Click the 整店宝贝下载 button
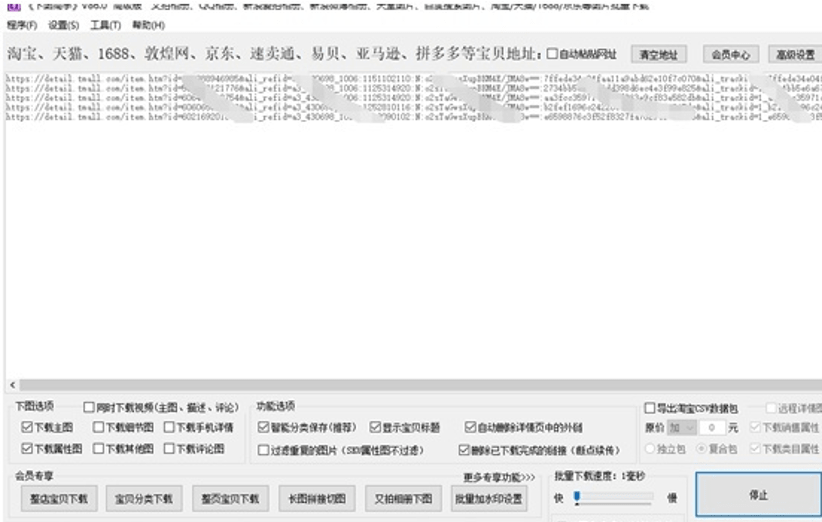The image size is (822, 522). 59,498
